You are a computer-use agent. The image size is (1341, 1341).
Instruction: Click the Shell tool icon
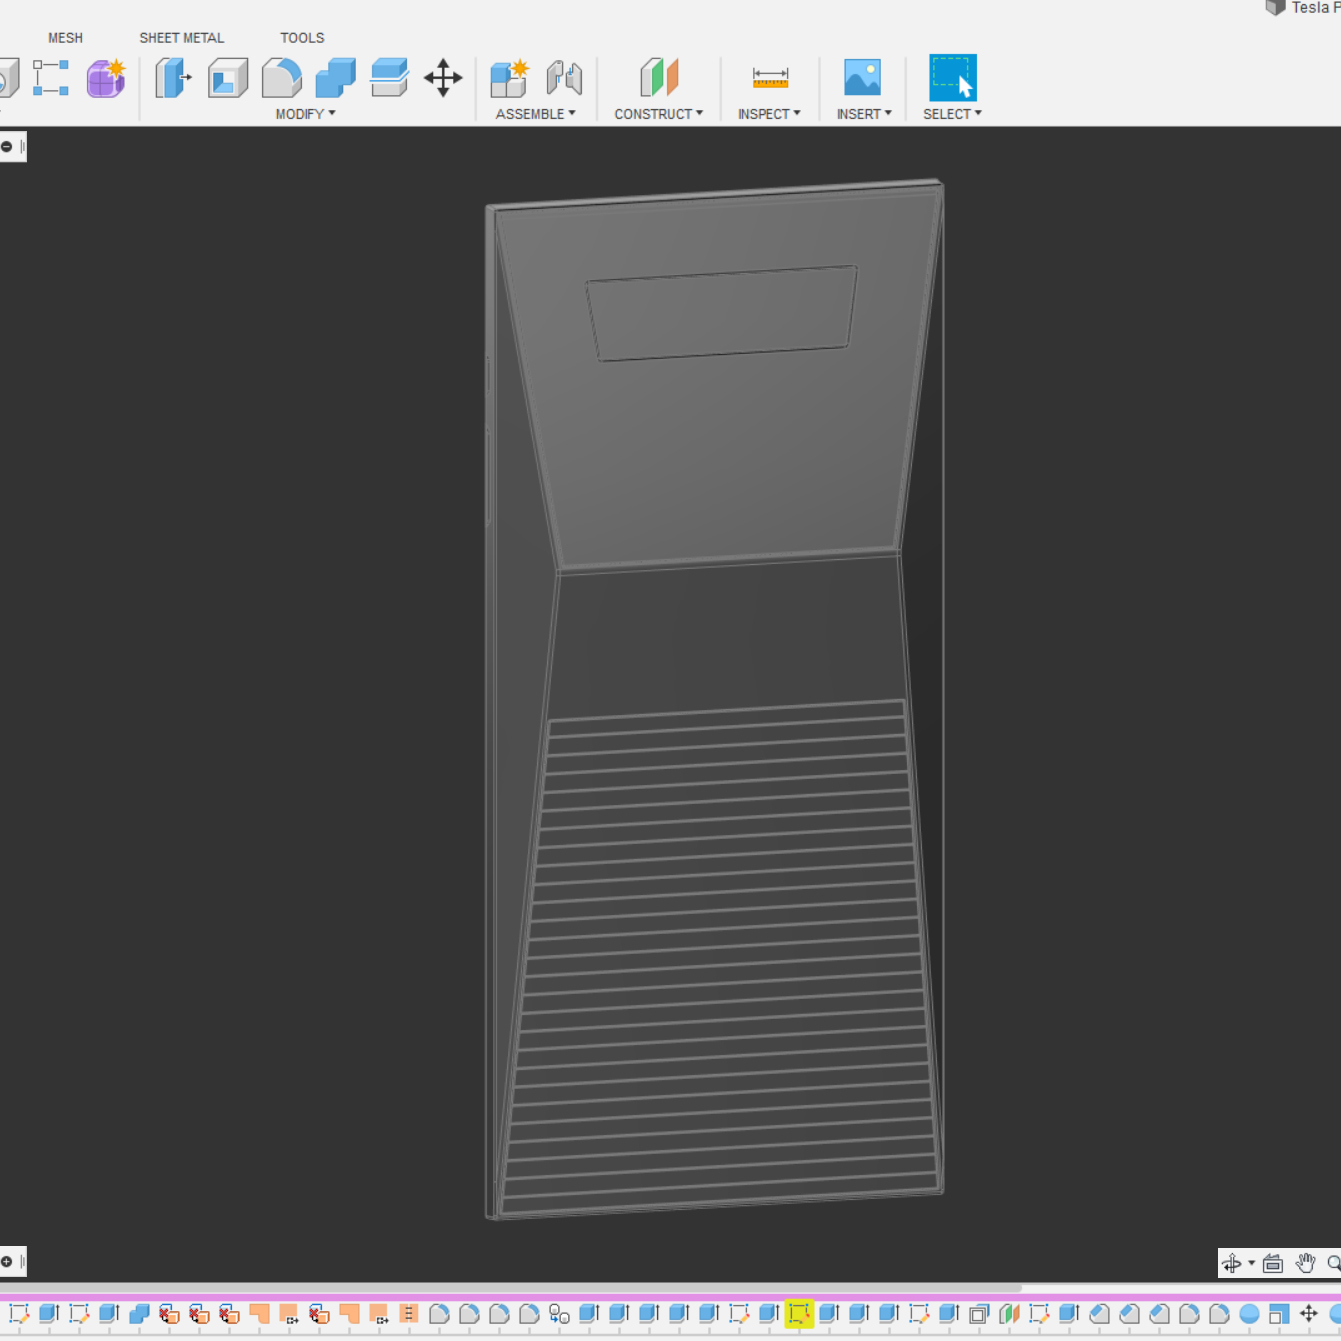[228, 78]
